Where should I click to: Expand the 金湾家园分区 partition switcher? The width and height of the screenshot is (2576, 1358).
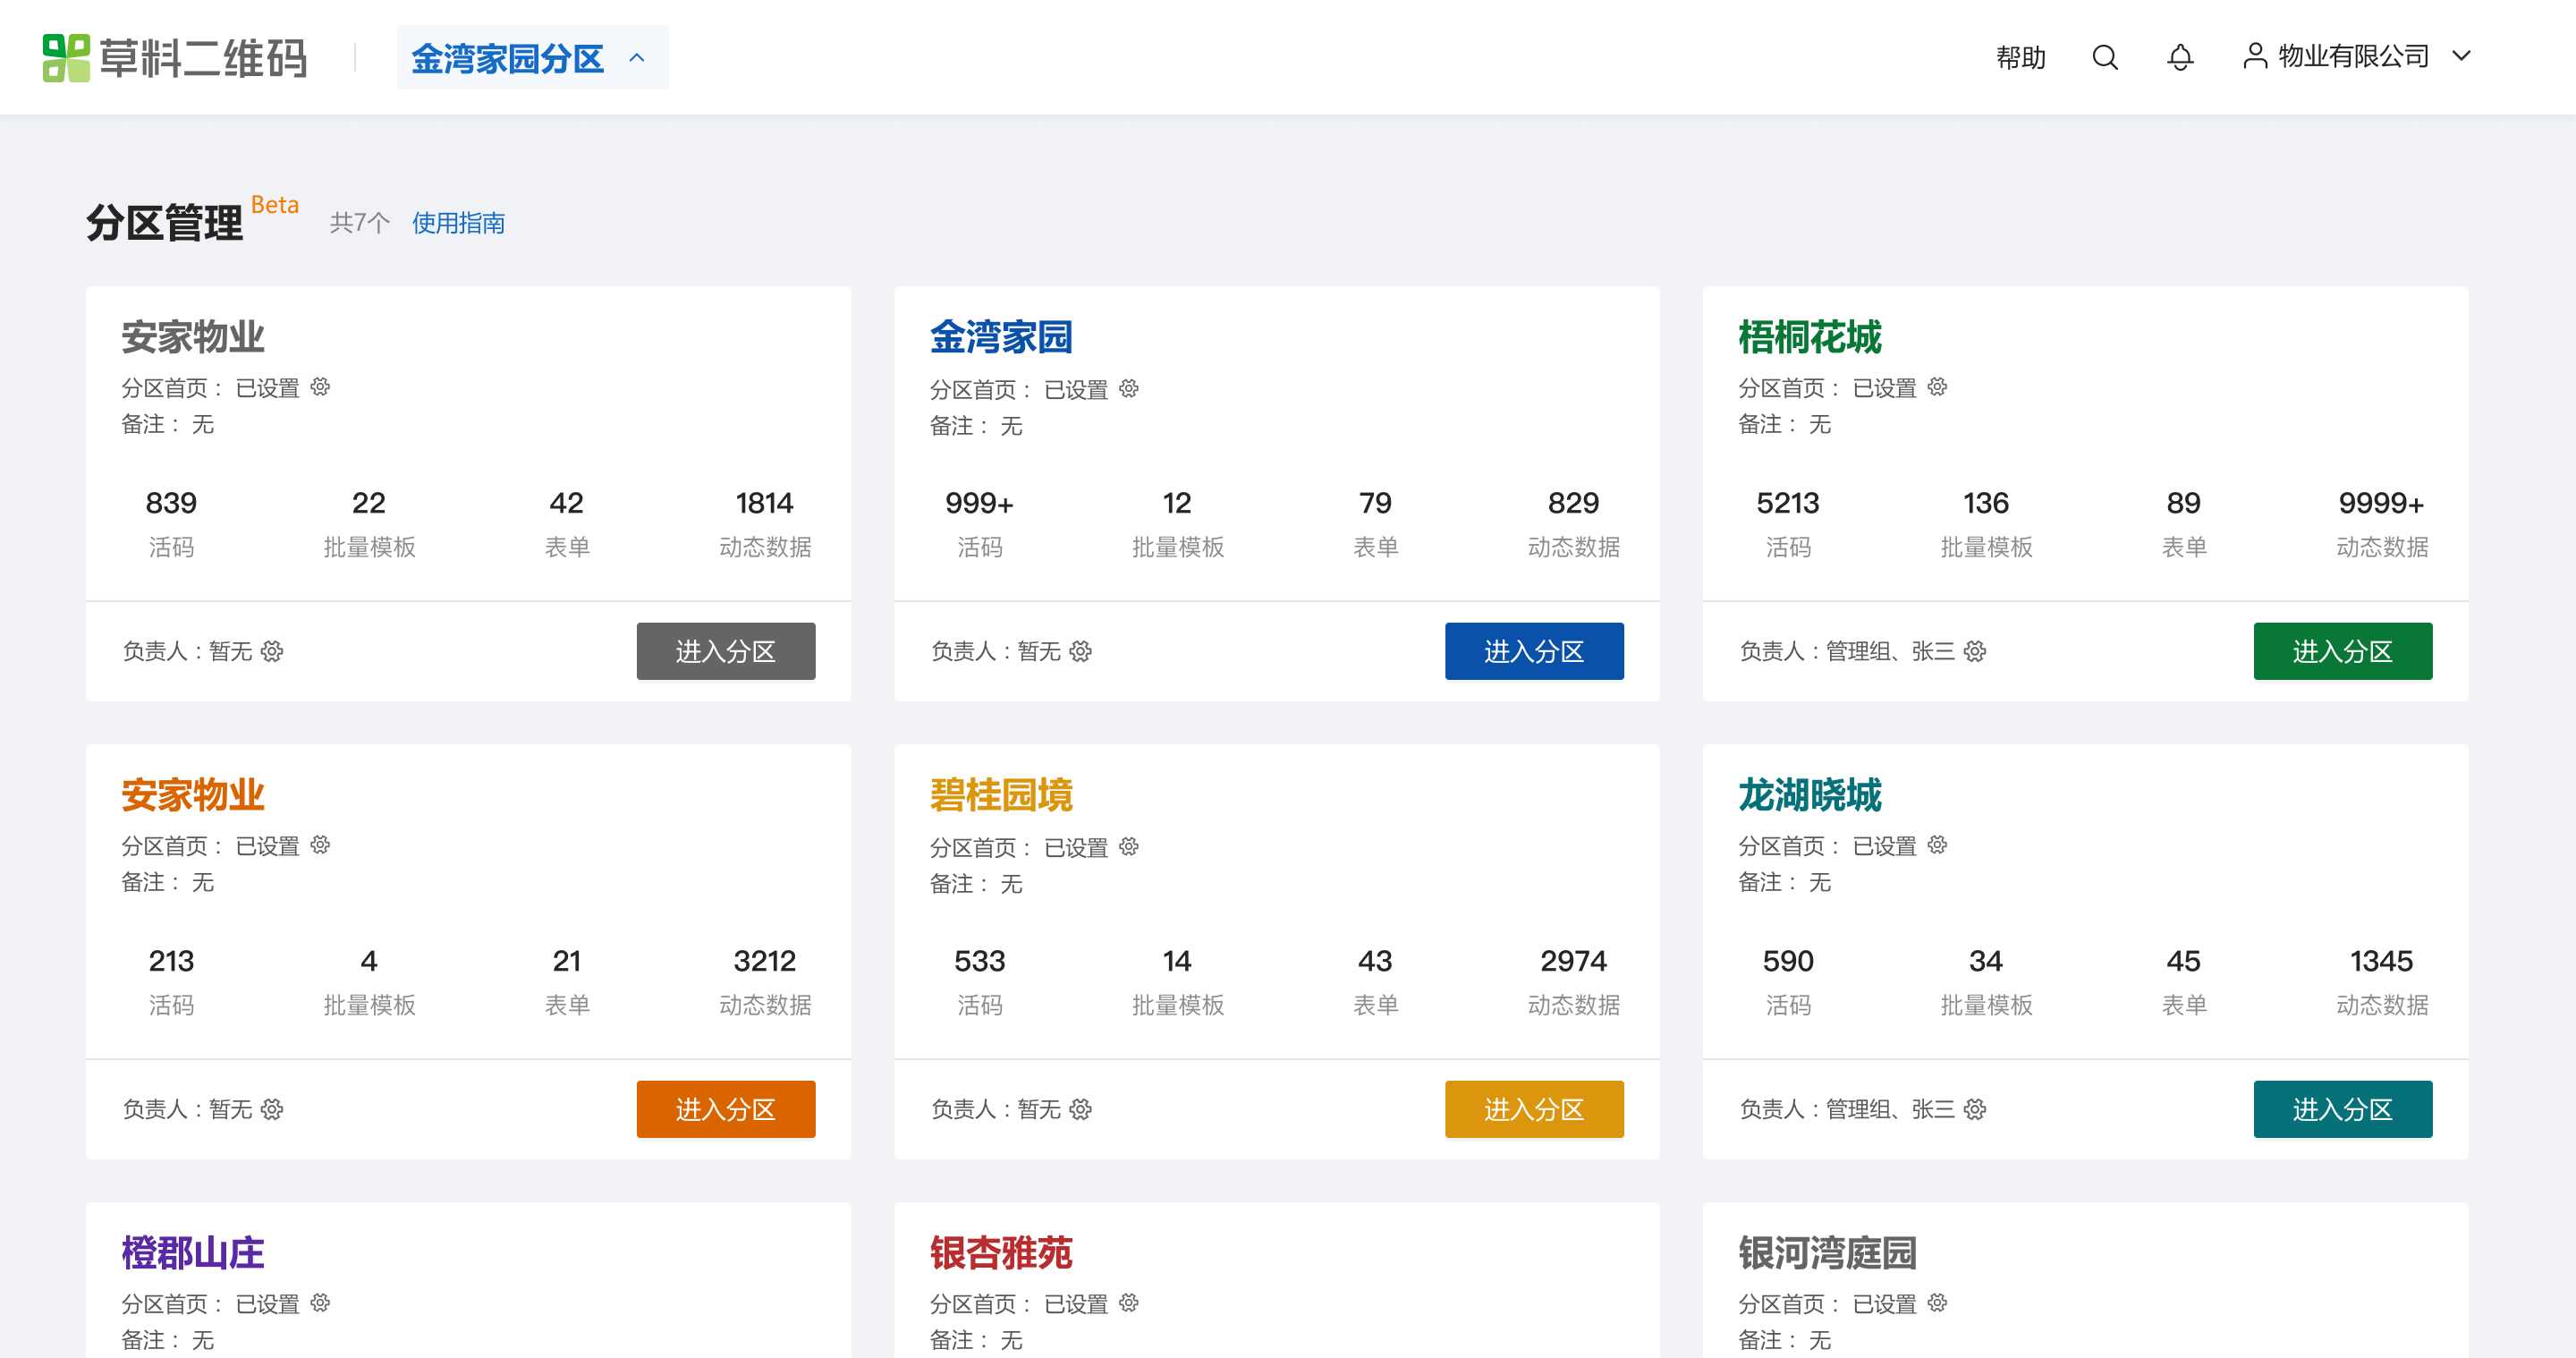tap(532, 58)
